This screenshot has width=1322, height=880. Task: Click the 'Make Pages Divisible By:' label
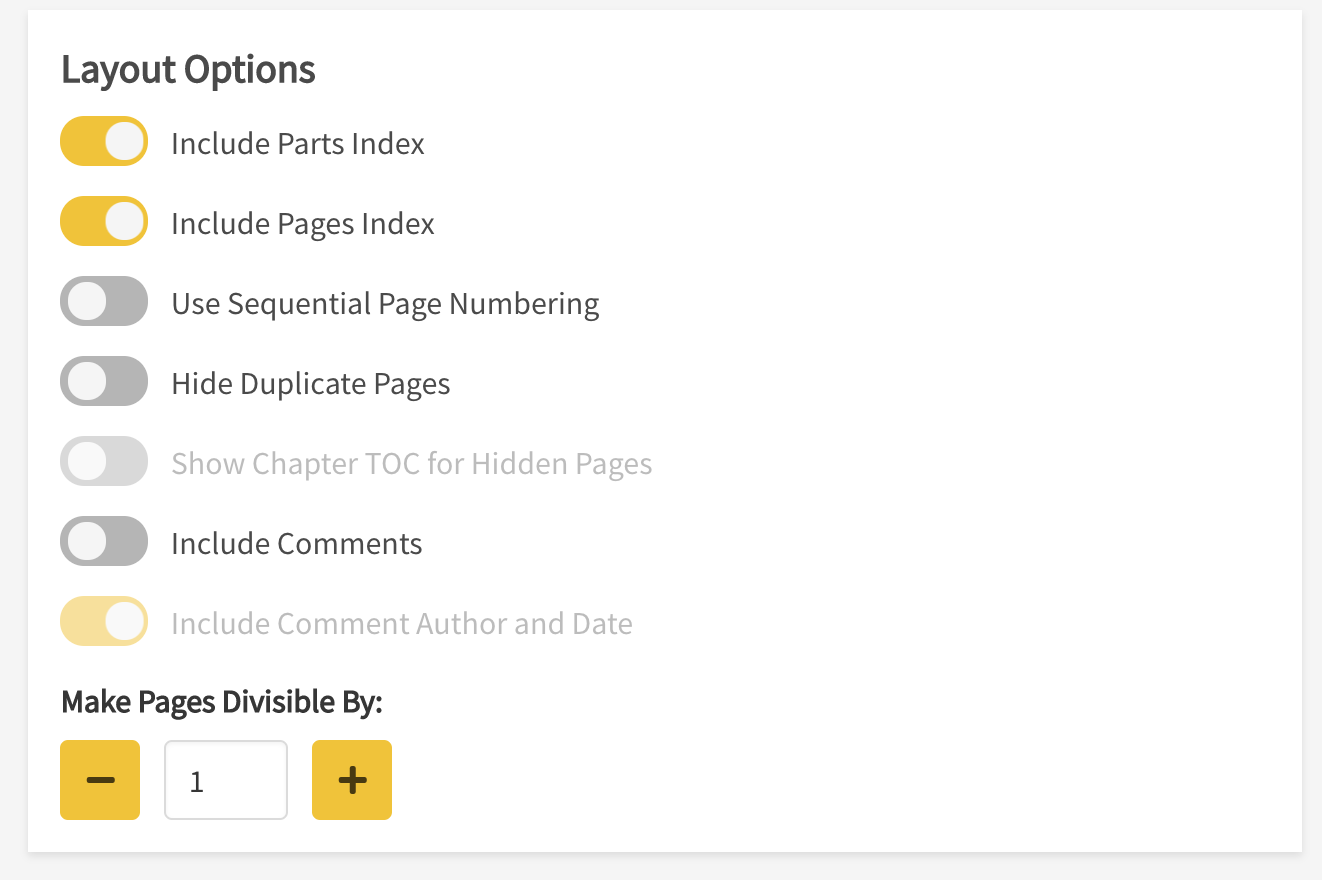(x=222, y=702)
